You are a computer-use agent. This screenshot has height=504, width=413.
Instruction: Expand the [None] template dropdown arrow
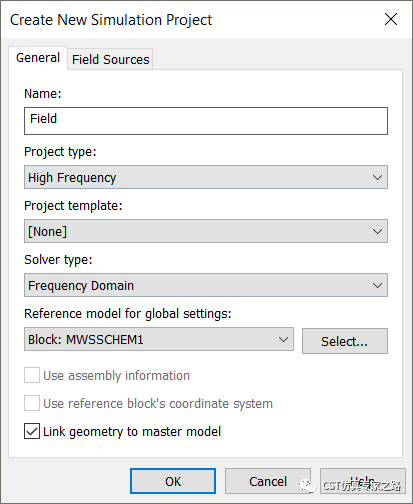(377, 231)
